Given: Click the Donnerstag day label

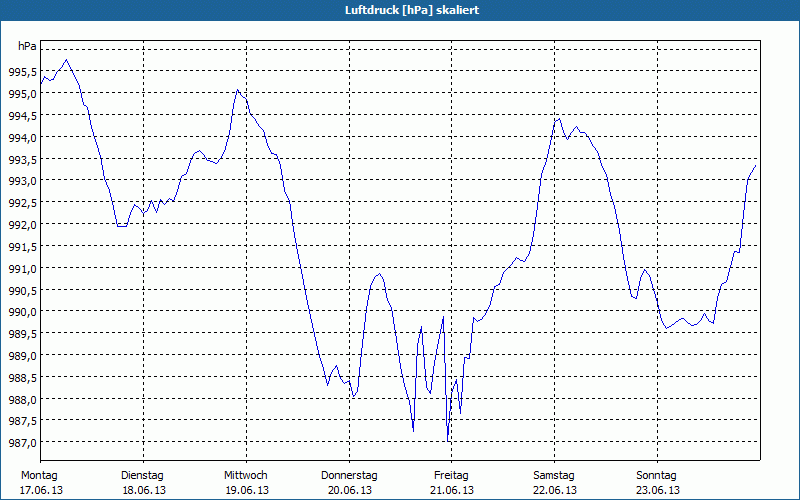Looking at the screenshot, I should coord(349,476).
